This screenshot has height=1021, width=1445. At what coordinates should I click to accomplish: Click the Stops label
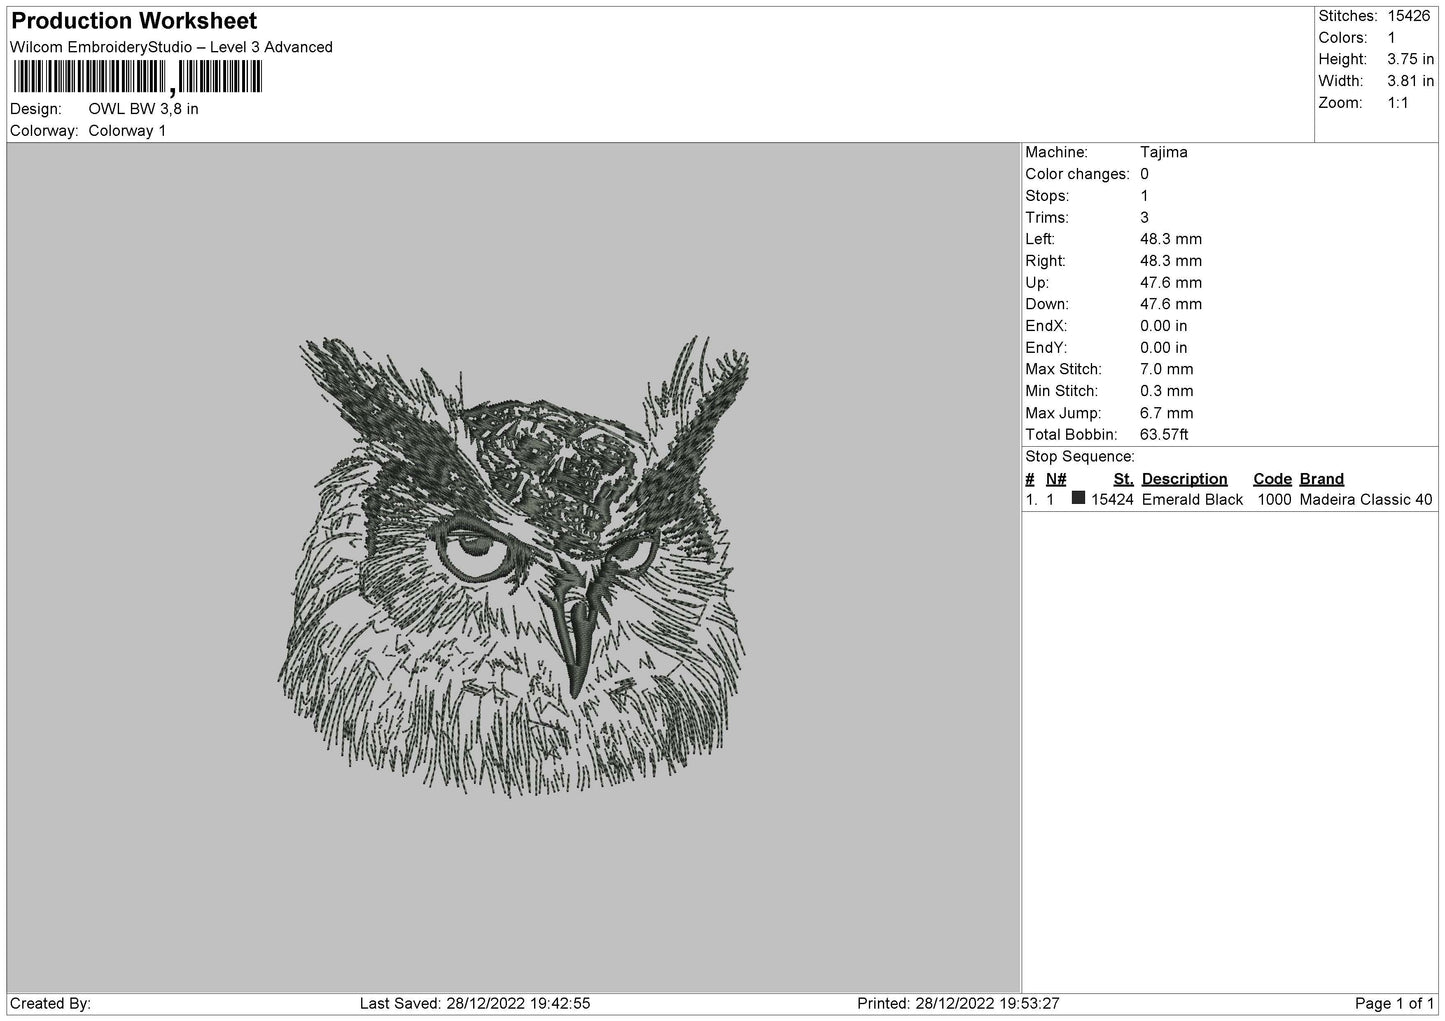(x=1047, y=196)
